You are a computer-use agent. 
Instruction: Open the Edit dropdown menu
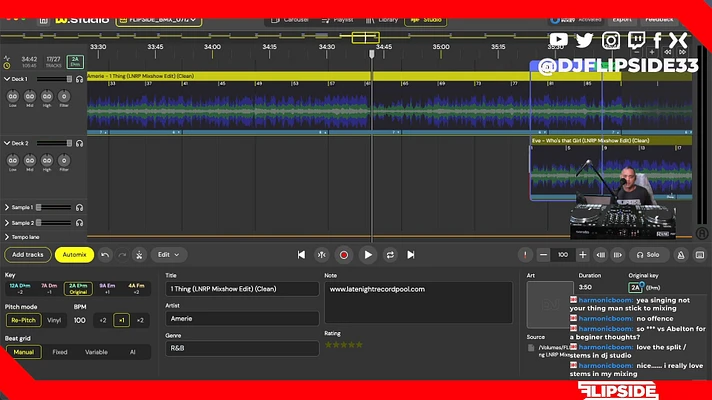pyautogui.click(x=168, y=255)
